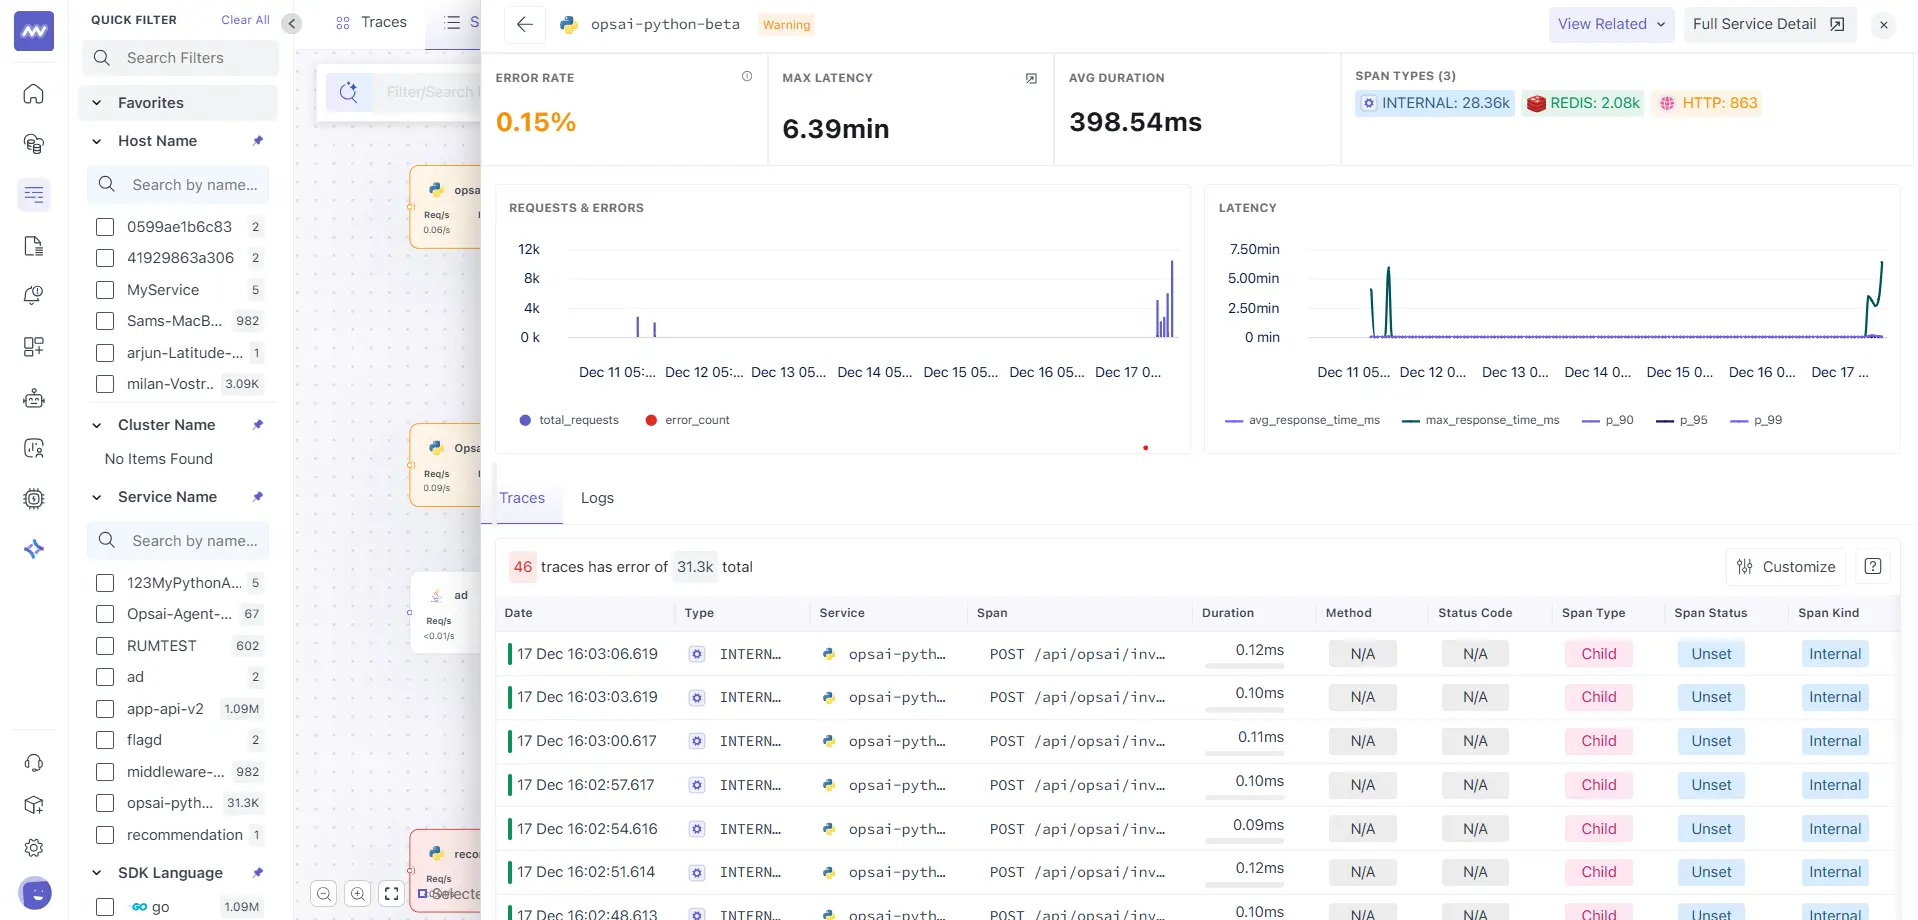Open Full Service Detail
This screenshot has width=1918, height=920.
click(1768, 25)
